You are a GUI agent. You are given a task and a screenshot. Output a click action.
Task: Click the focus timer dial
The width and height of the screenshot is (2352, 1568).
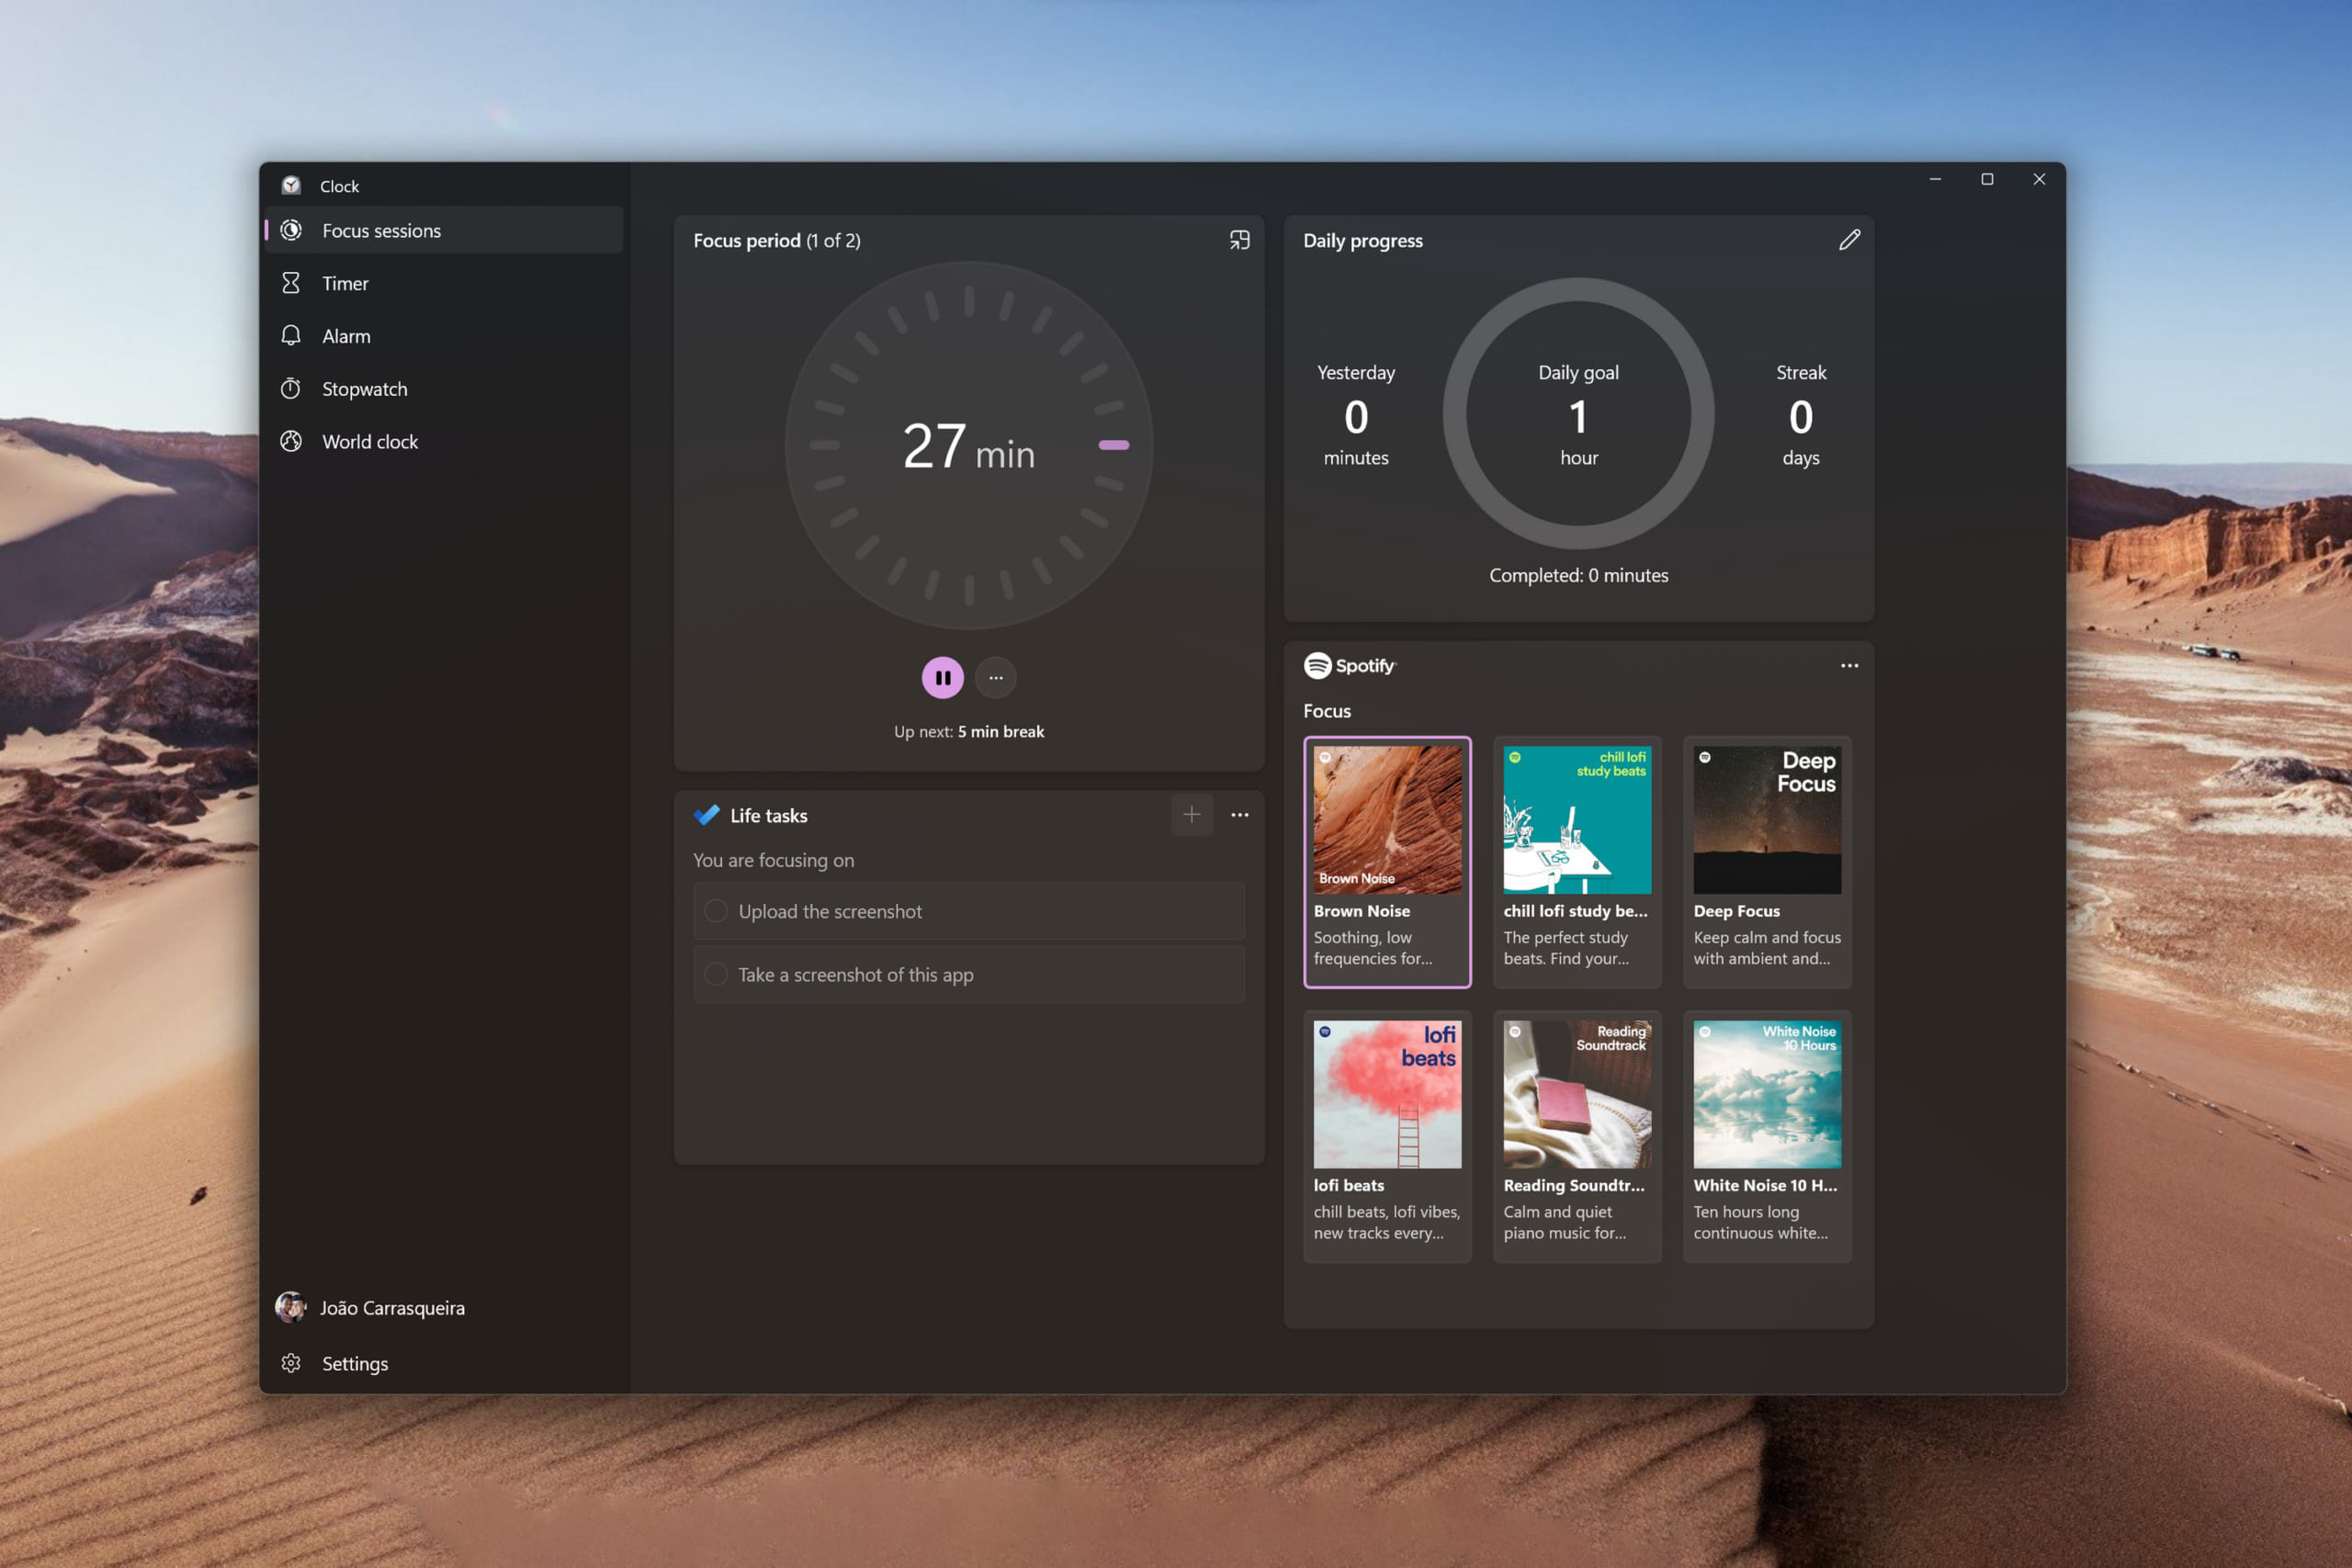[x=968, y=445]
